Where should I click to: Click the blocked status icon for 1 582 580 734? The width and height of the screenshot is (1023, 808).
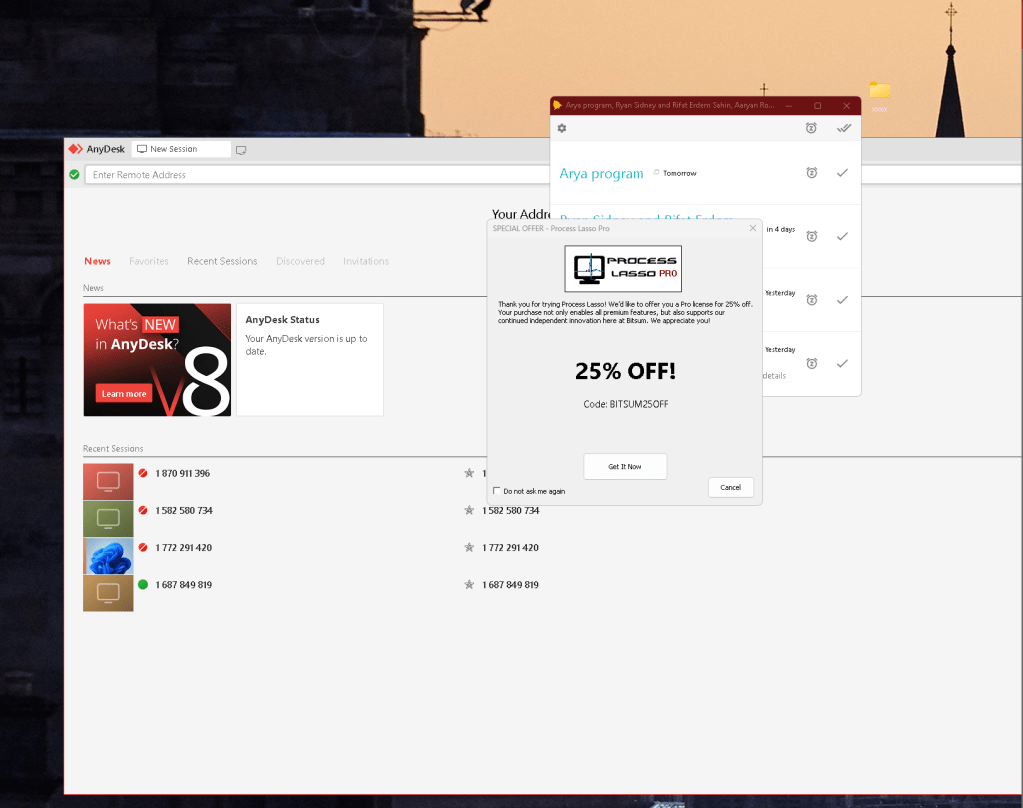(143, 510)
